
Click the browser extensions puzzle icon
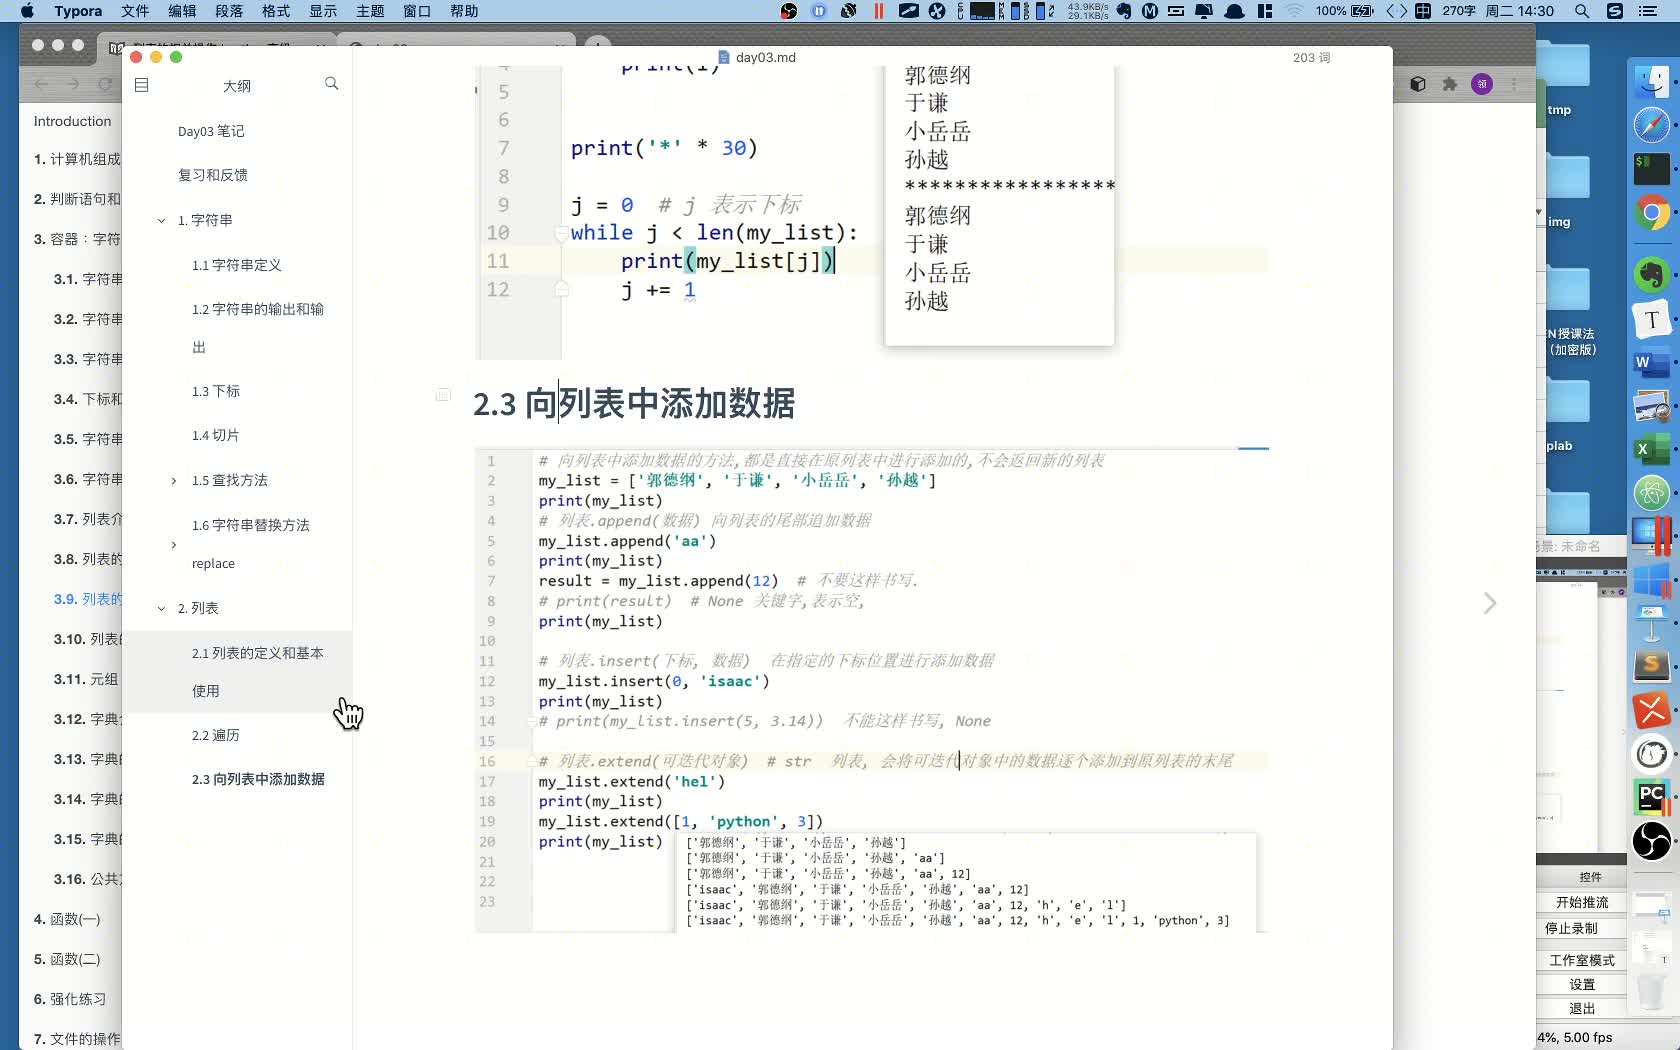pos(1450,85)
